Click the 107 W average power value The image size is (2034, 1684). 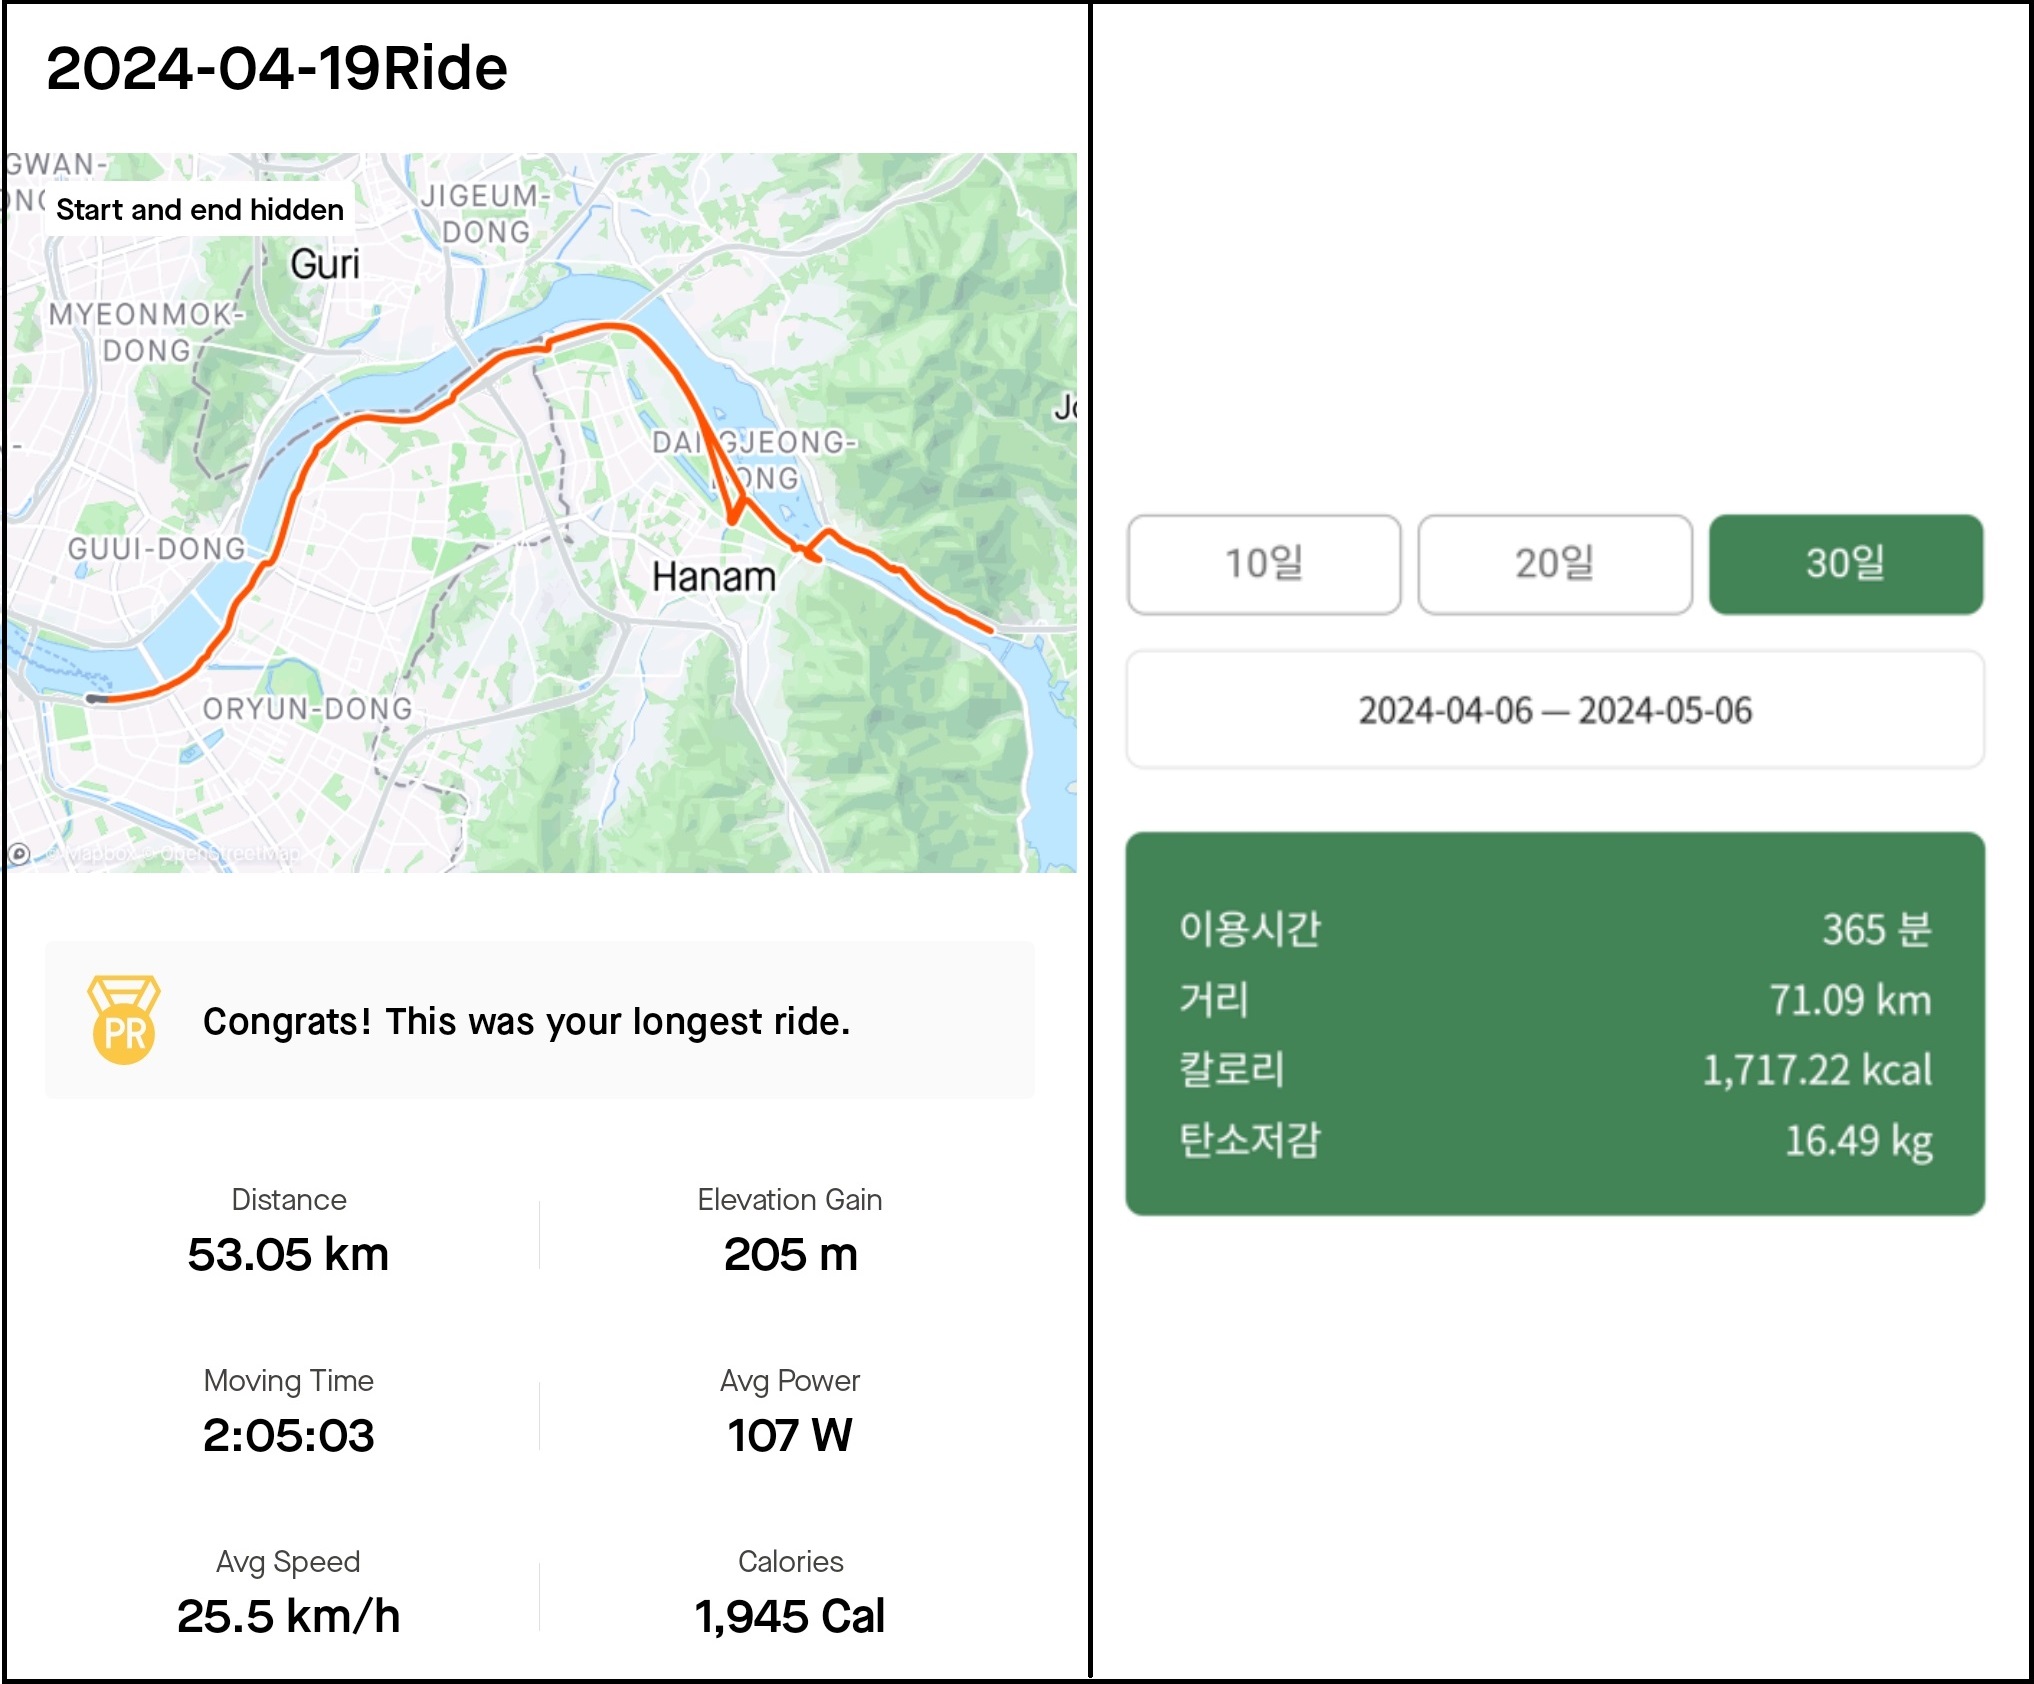(x=790, y=1435)
